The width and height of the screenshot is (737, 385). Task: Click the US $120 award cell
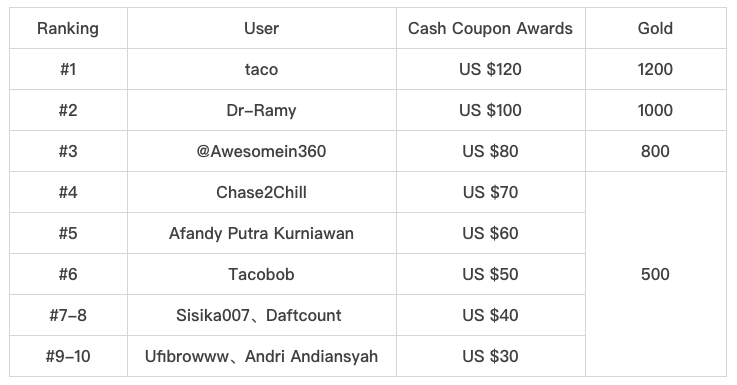tap(490, 70)
